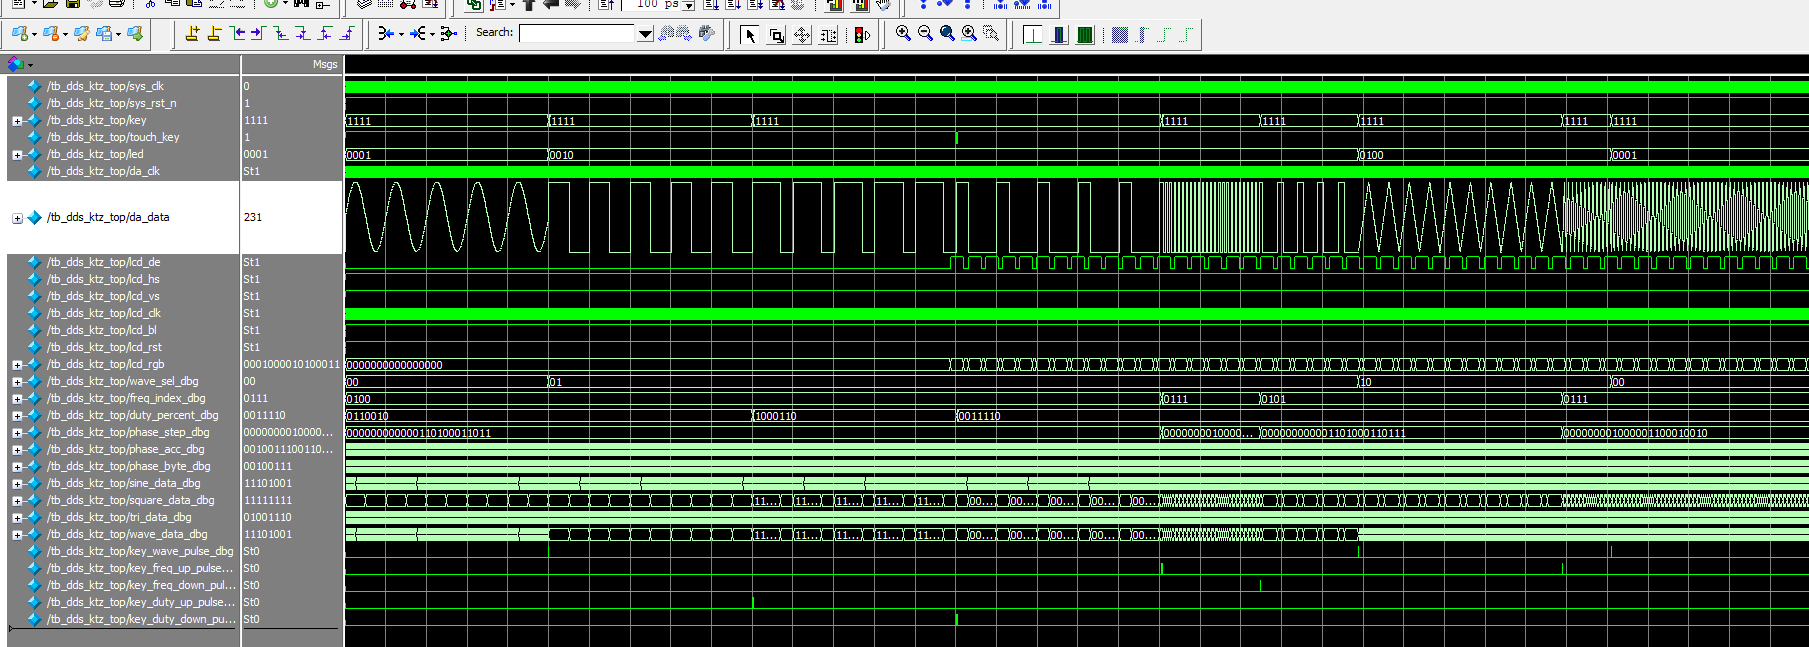Click the Find Next Transition icon
This screenshot has height=647, width=1809.
tap(258, 34)
